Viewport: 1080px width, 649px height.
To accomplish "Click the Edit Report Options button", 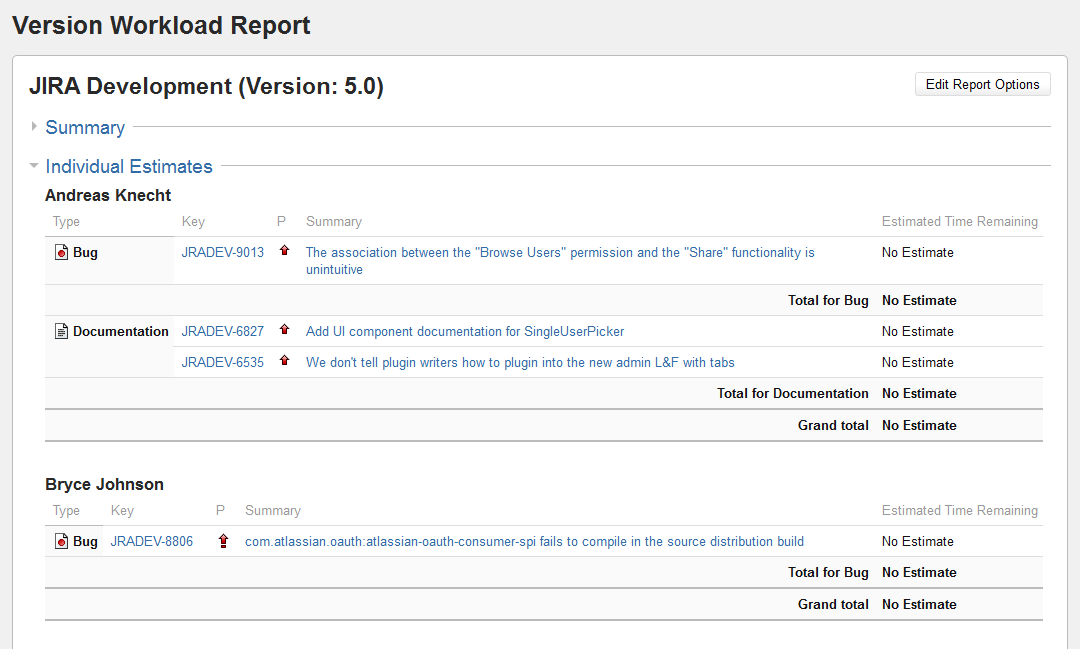I will coord(982,85).
